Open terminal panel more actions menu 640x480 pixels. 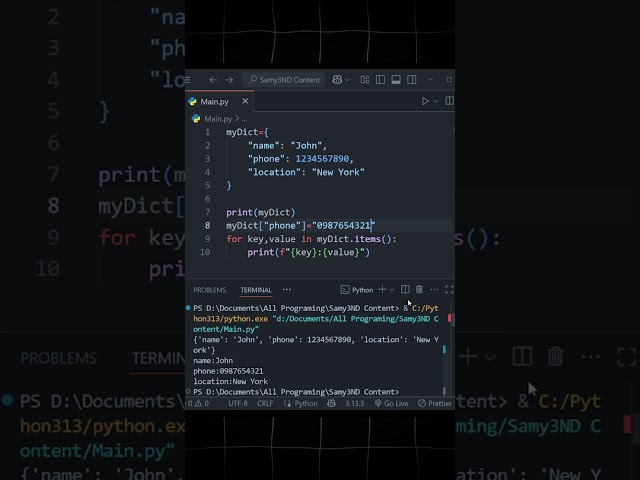(434, 289)
